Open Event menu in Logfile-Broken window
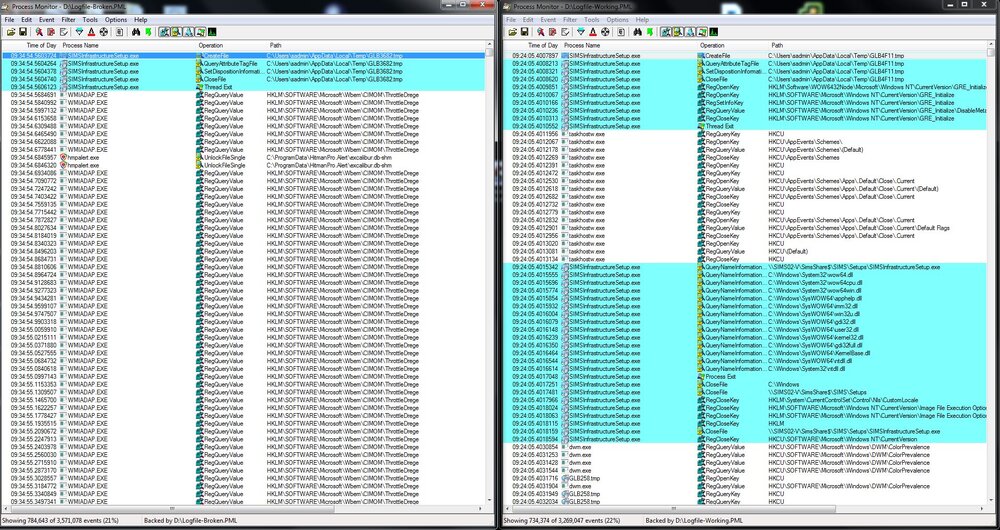1000x530 pixels. 47,20
